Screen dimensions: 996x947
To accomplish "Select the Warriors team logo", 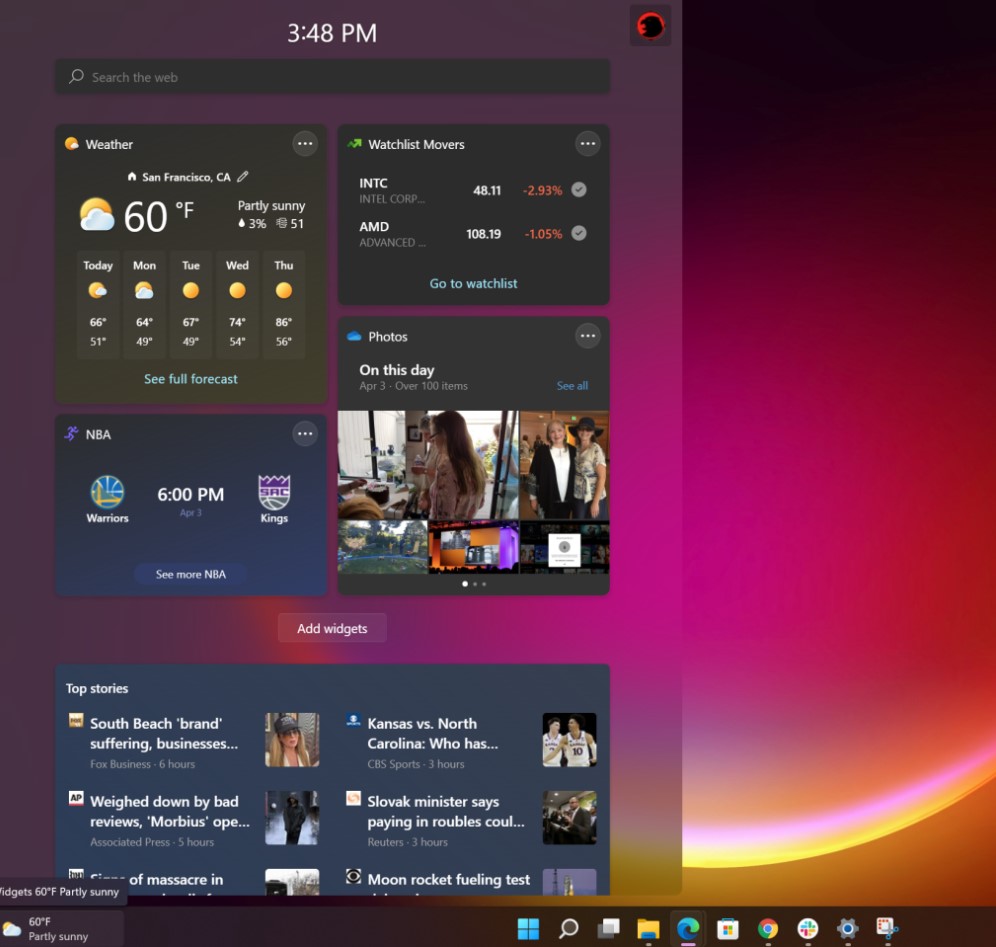I will 107,492.
